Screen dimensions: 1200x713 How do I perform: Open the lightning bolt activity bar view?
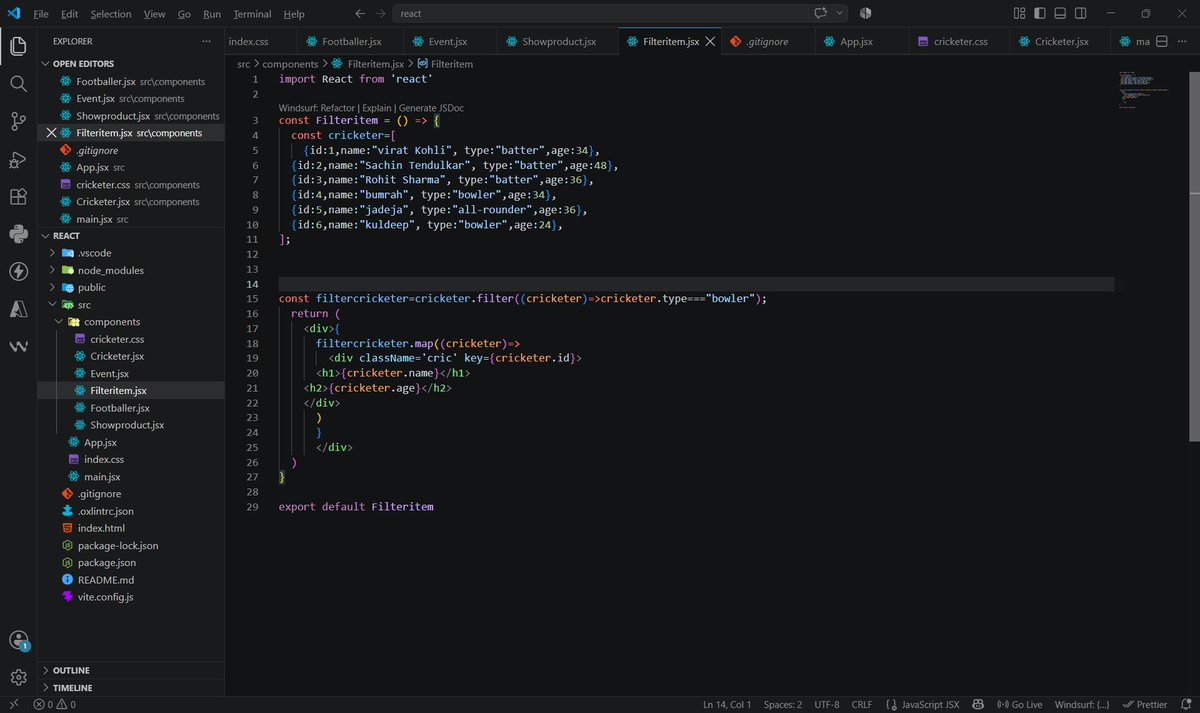18,271
